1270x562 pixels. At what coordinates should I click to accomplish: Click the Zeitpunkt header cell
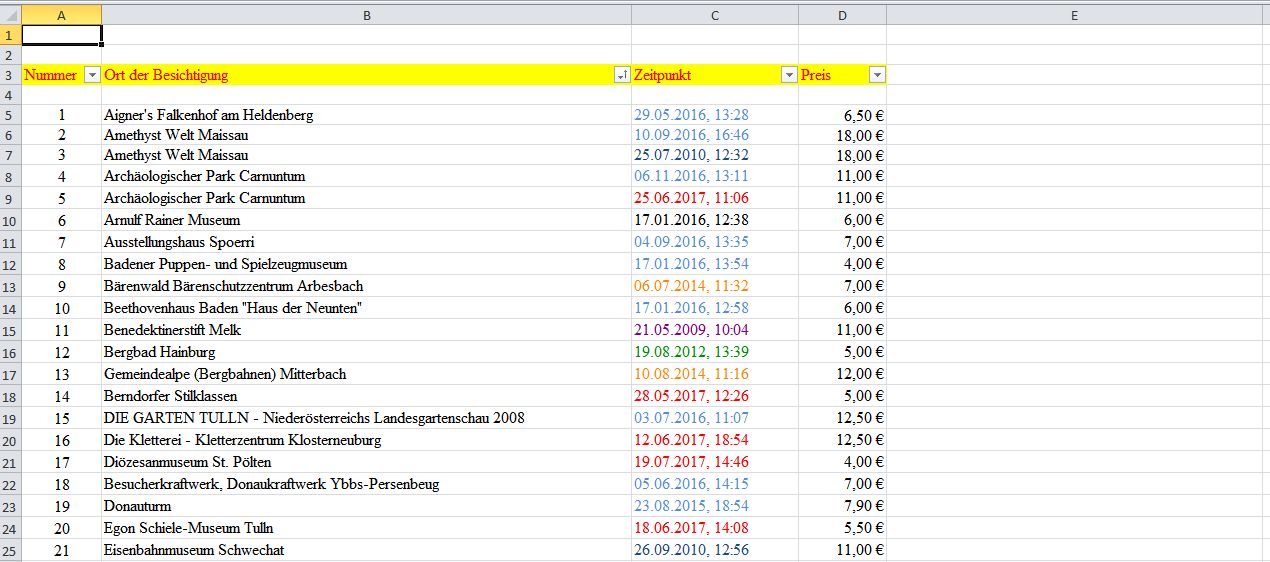tap(715, 75)
